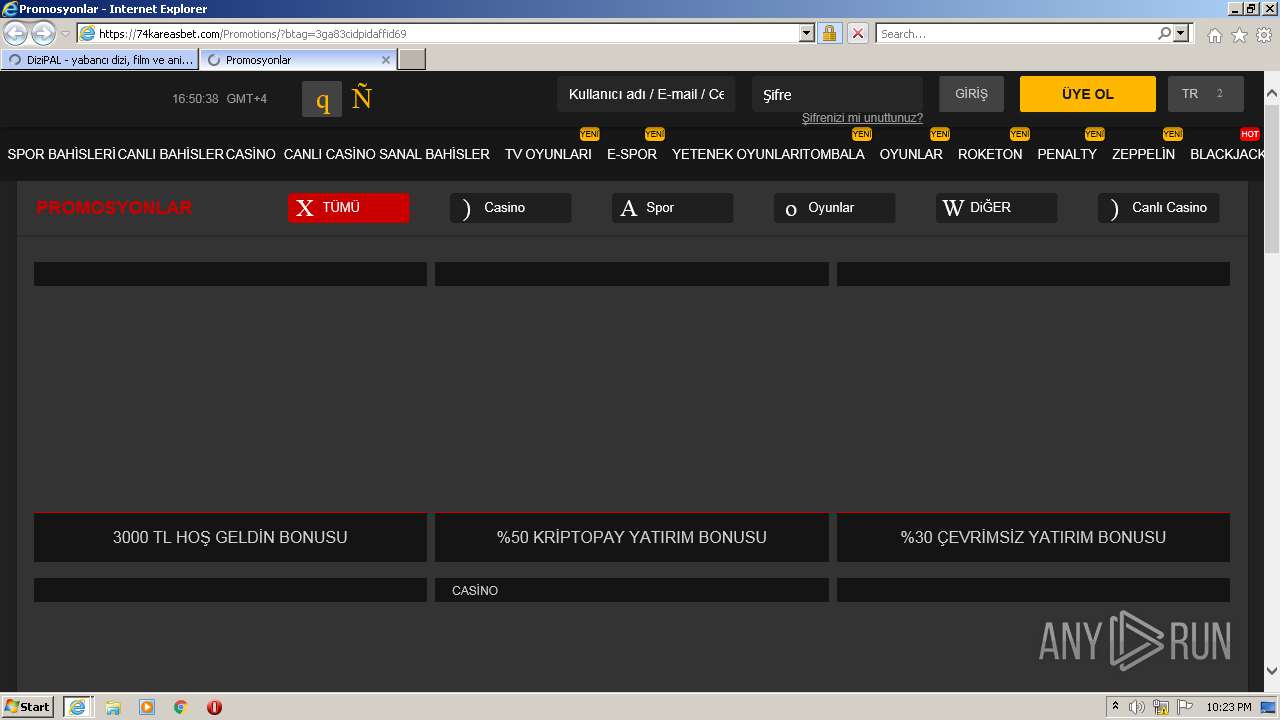Open a new blank browser tab
Image resolution: width=1280 pixels, height=720 pixels.
pos(412,60)
